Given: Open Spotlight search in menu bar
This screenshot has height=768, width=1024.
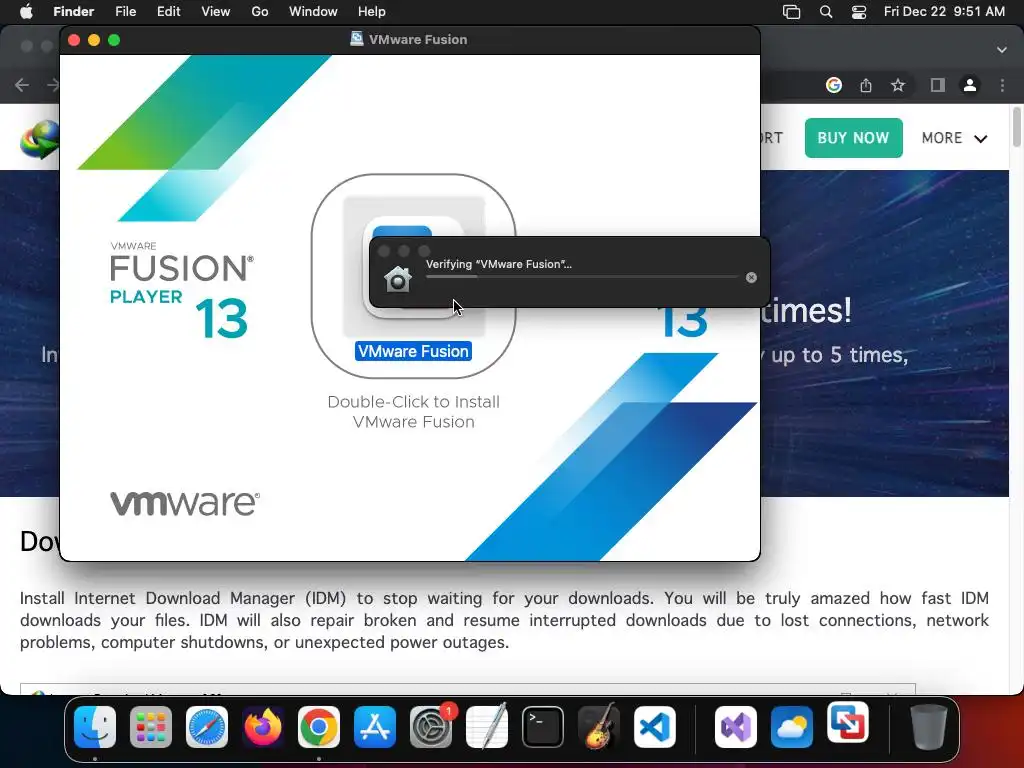Looking at the screenshot, I should pos(826,12).
